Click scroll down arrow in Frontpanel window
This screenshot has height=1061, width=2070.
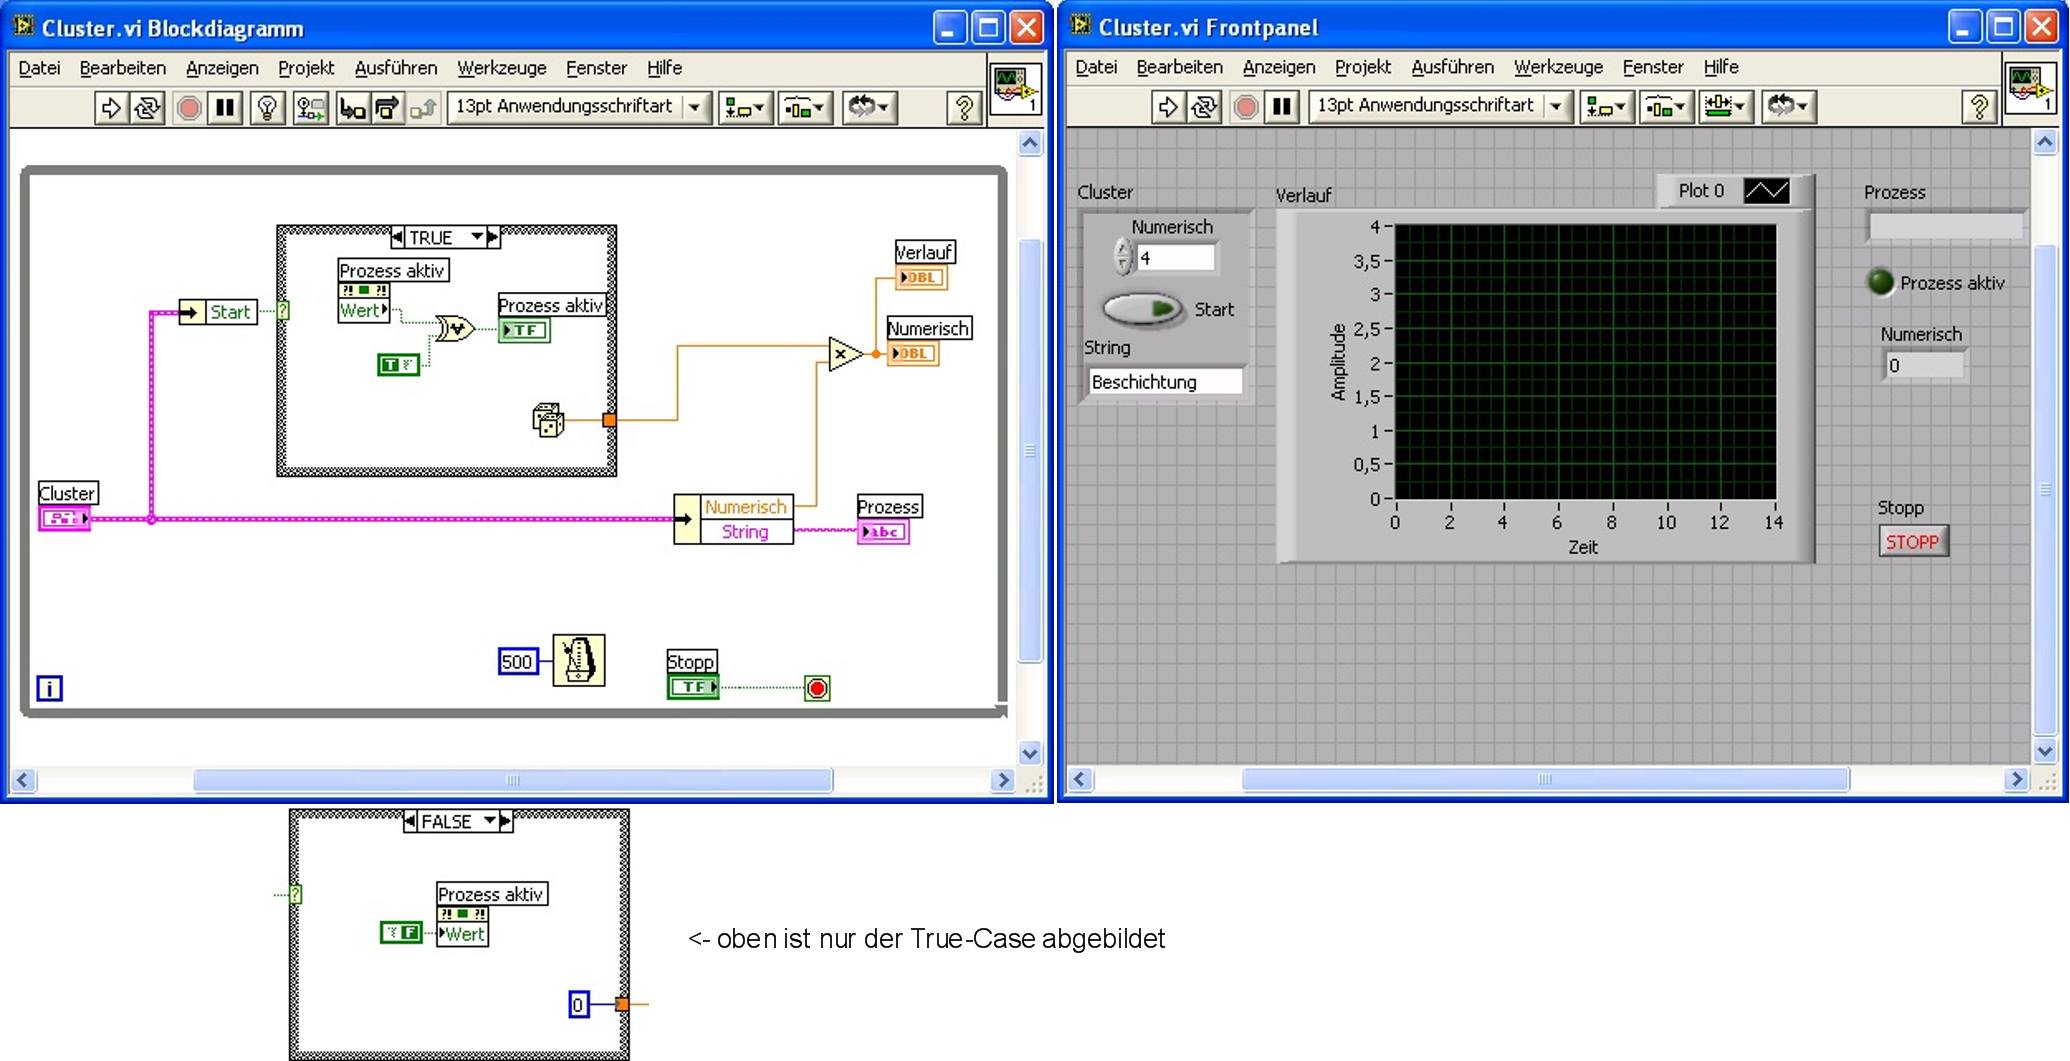coord(2045,751)
